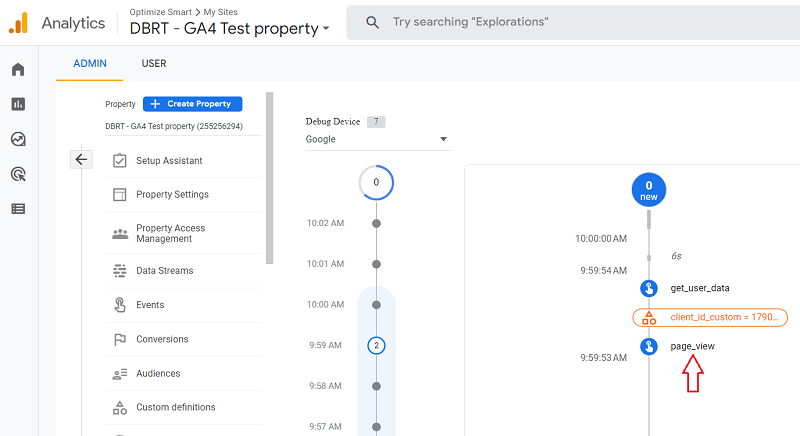Open the Home icon in left sidebar
800x436 pixels.
18,69
